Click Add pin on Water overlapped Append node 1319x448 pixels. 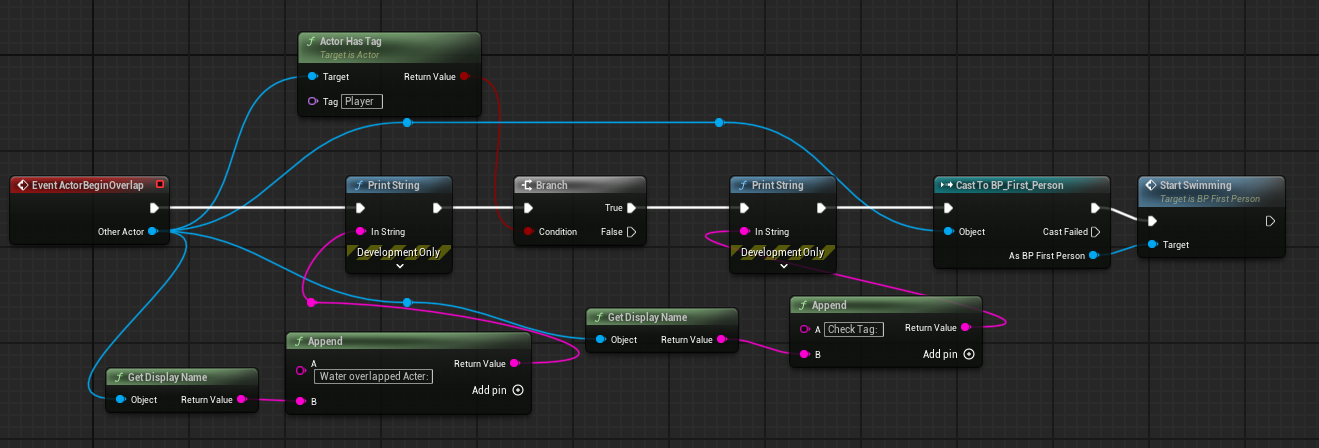click(498, 390)
